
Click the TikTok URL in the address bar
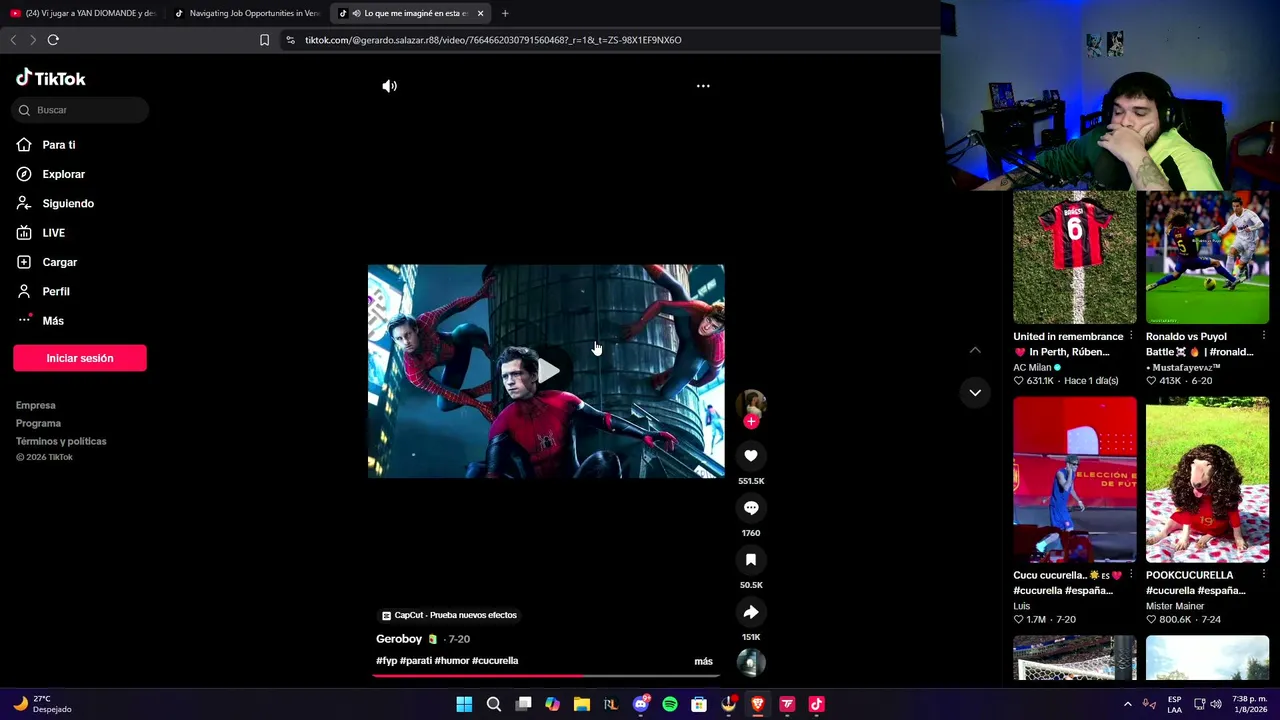493,40
